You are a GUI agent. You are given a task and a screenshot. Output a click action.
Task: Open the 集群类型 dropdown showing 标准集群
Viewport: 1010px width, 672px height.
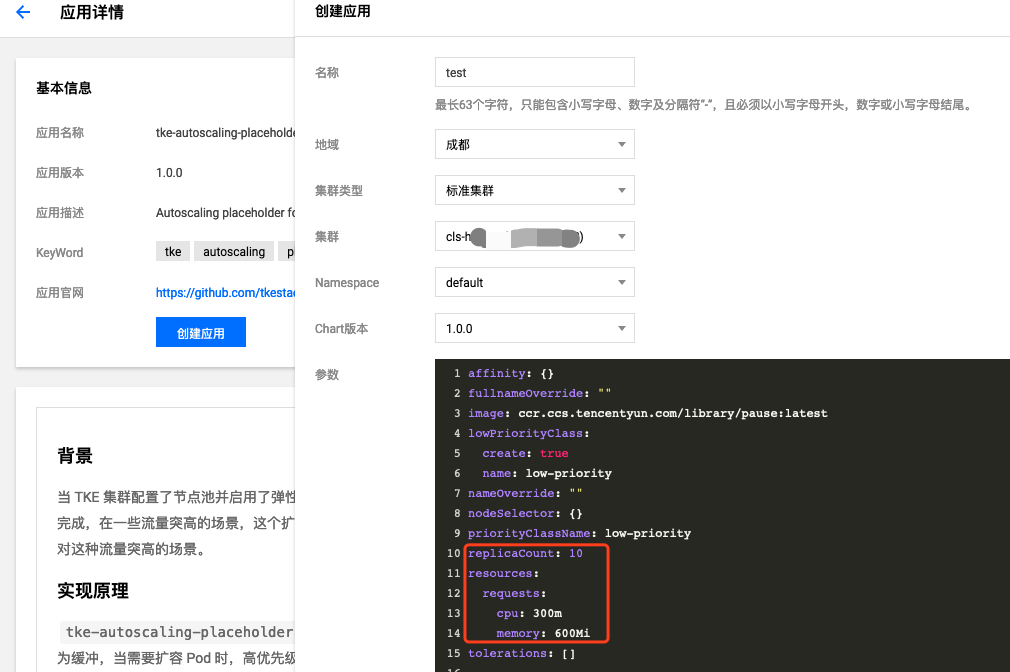coord(534,189)
